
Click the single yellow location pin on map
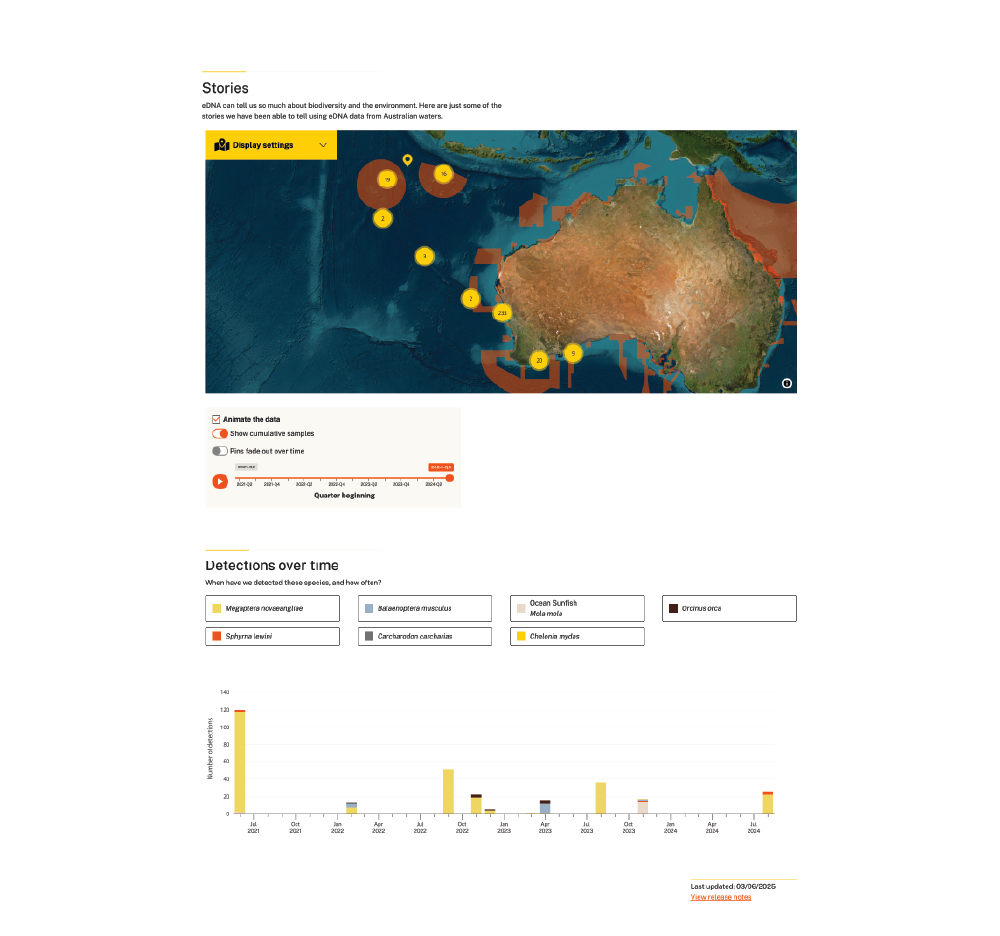(406, 160)
